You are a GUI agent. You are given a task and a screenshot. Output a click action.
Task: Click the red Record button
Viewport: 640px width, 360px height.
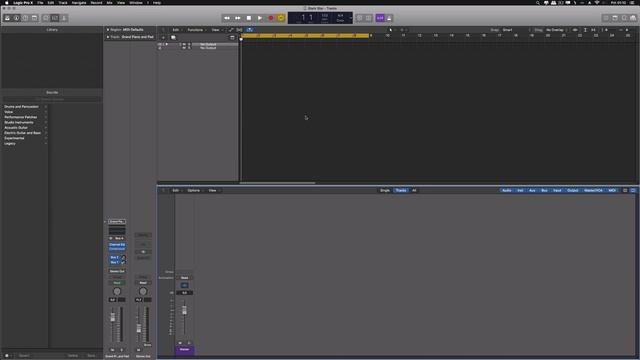coord(270,18)
